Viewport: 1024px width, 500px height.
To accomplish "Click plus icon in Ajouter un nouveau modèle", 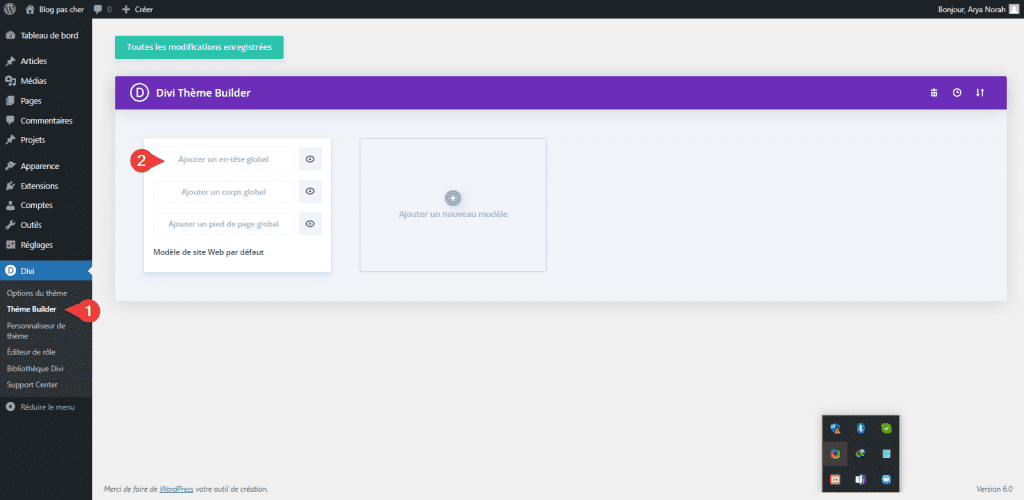I will click(x=453, y=198).
